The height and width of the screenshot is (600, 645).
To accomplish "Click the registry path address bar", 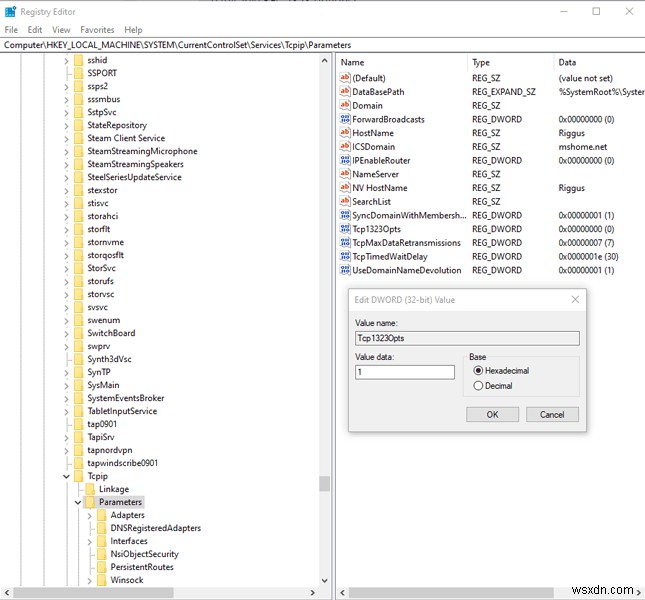I will click(322, 45).
